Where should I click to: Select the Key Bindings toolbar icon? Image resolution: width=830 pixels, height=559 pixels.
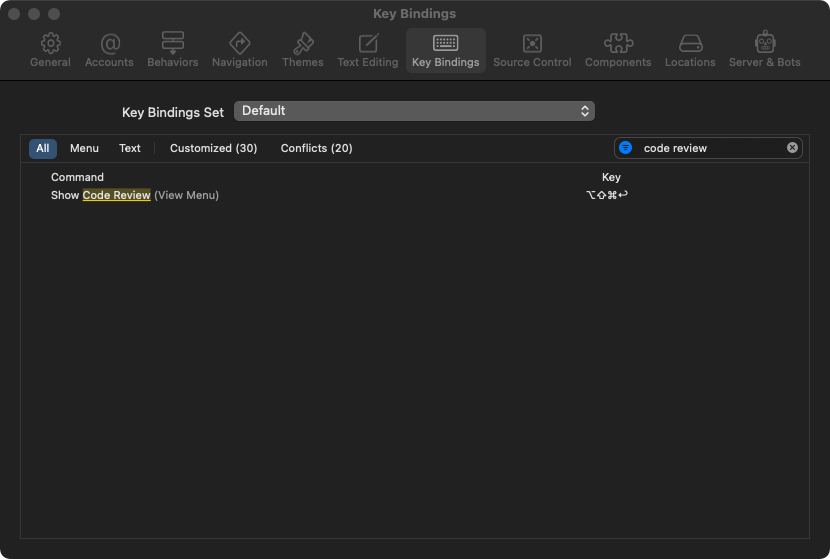click(x=446, y=50)
